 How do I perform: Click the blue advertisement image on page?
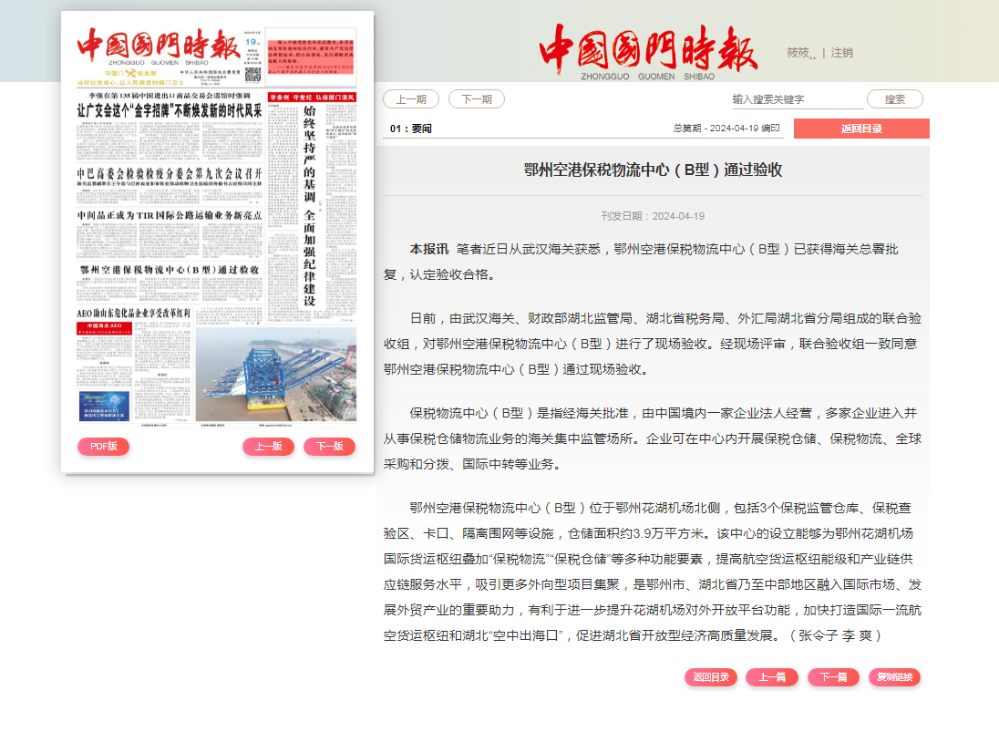[x=104, y=406]
